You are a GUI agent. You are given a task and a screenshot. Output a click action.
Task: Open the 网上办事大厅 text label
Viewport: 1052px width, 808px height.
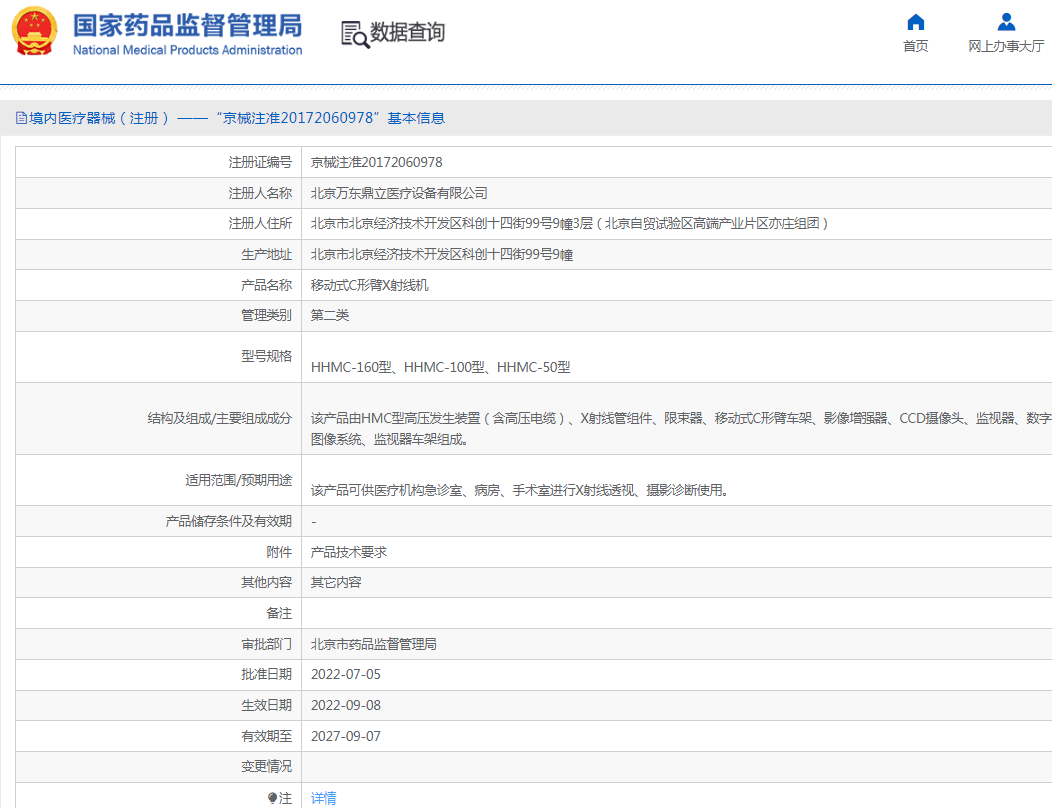point(1006,47)
